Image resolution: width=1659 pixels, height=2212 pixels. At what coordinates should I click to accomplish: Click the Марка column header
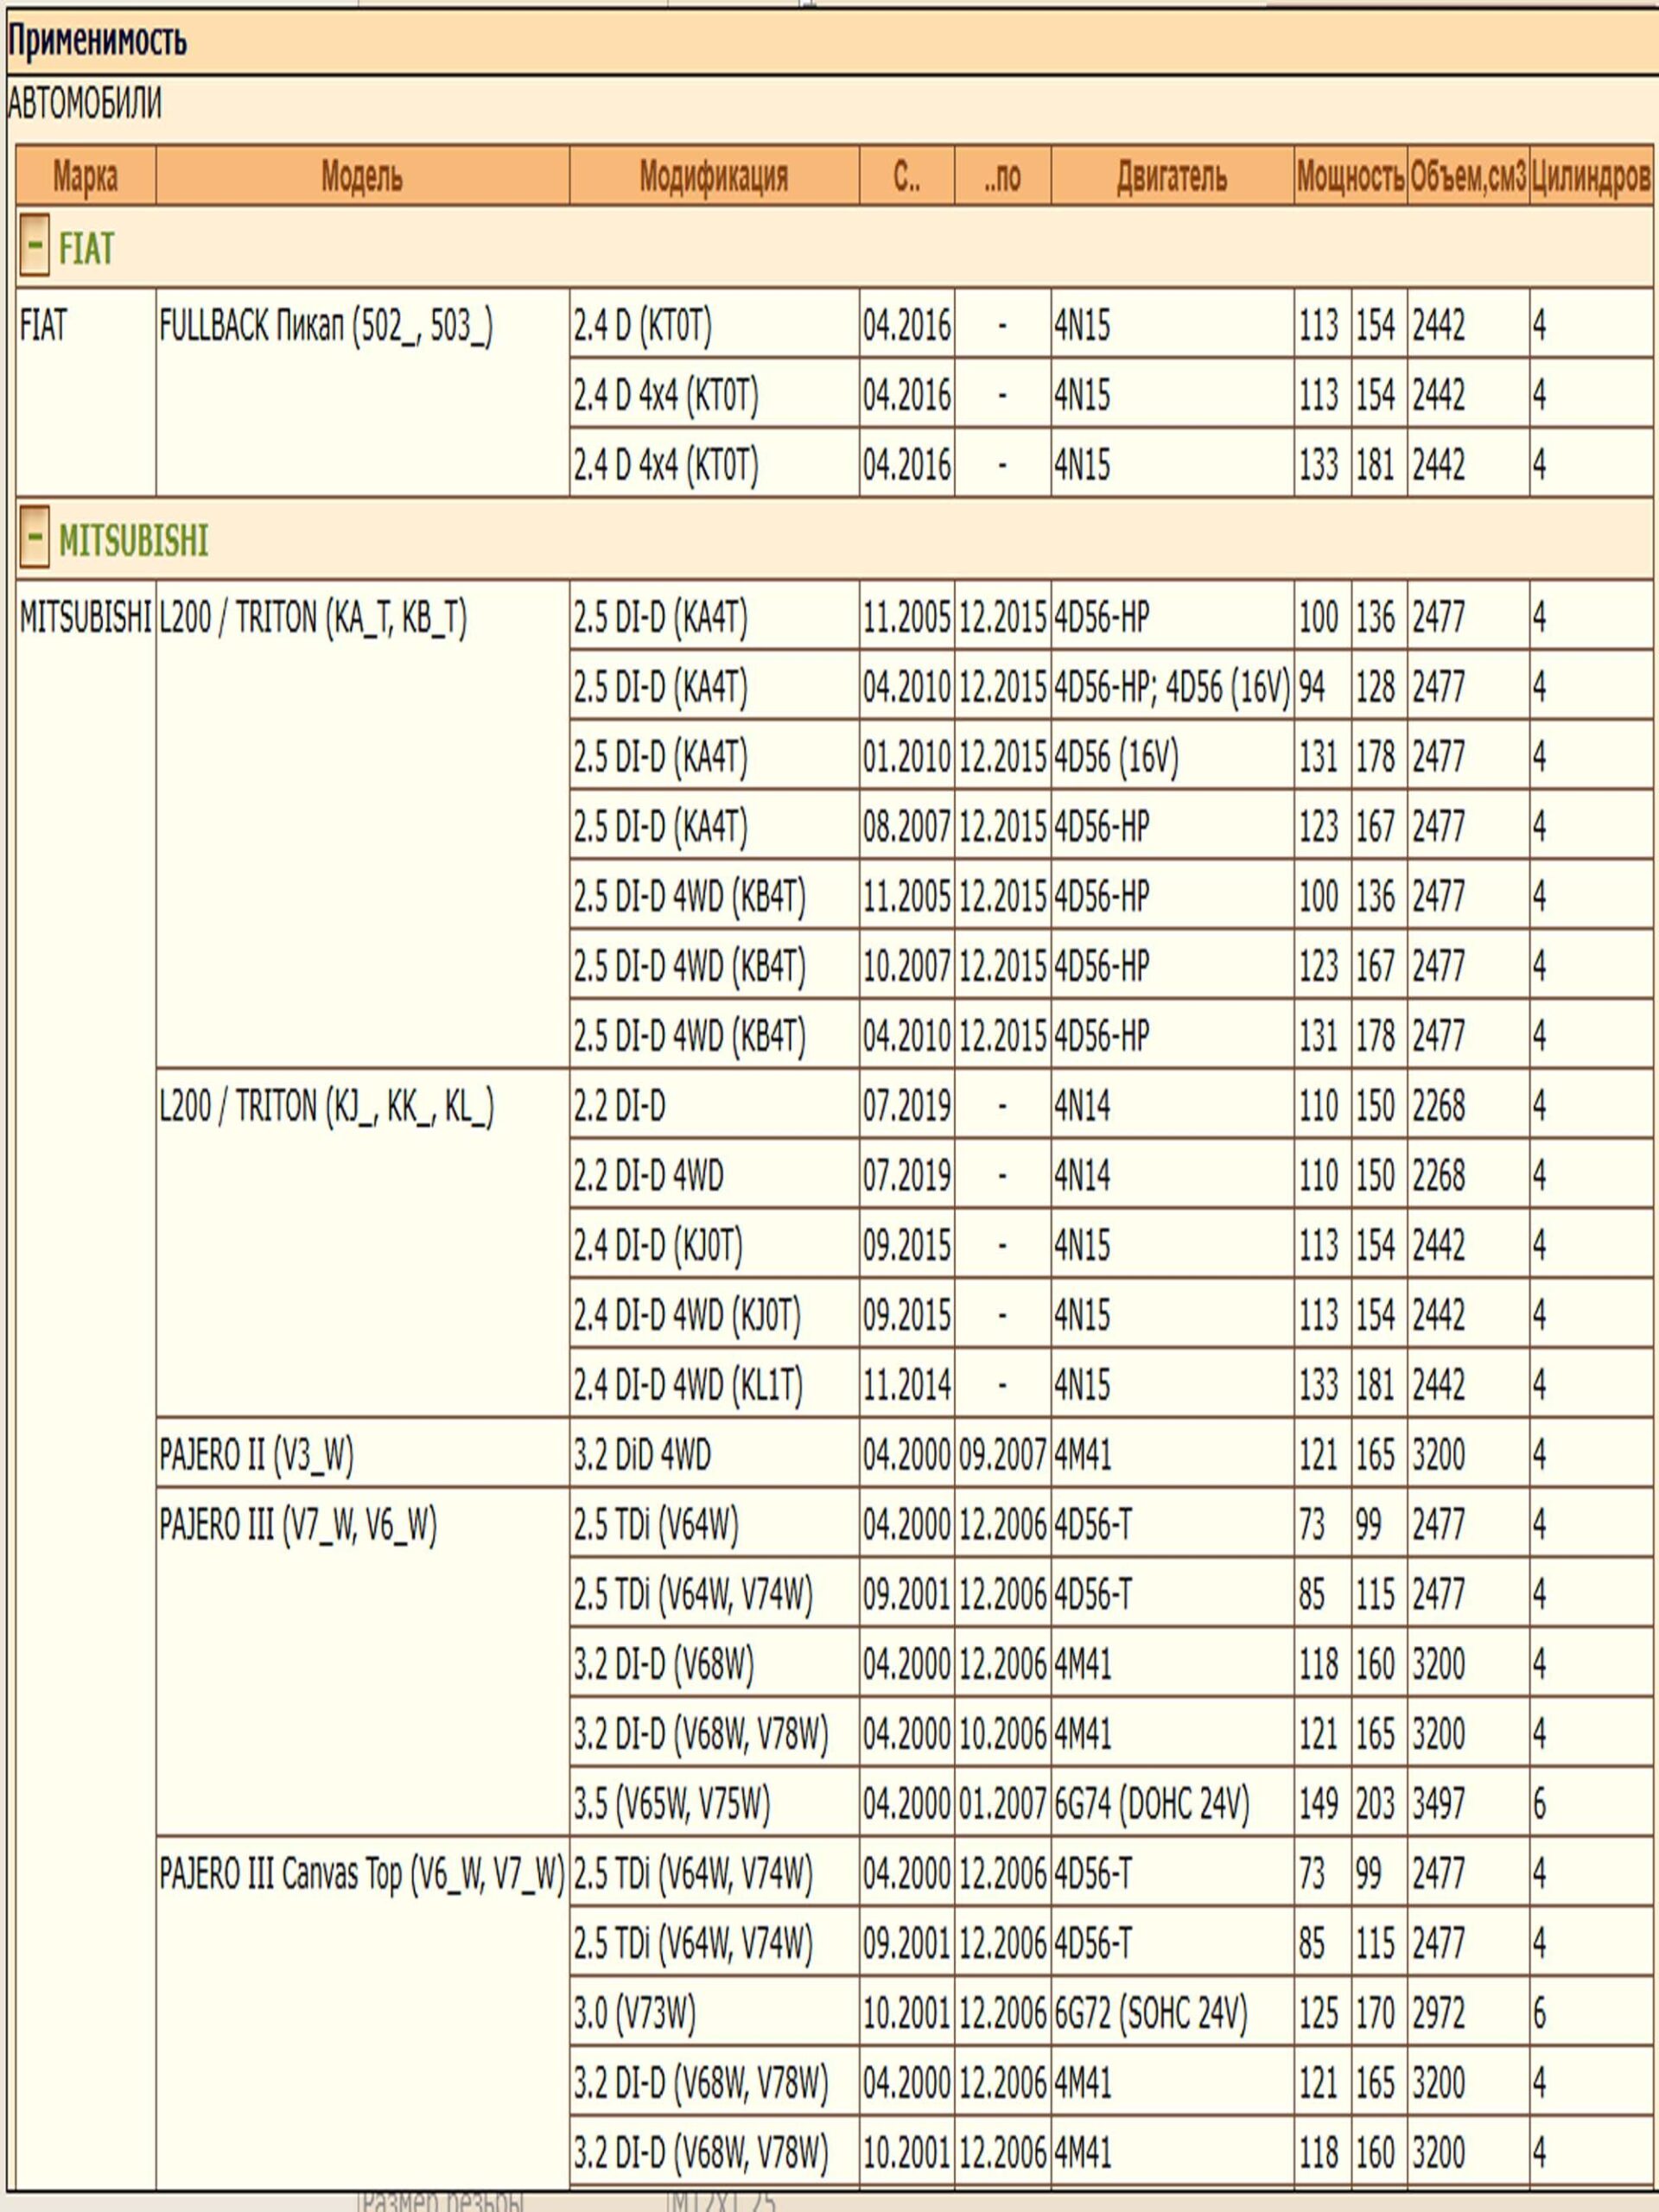pos(85,177)
